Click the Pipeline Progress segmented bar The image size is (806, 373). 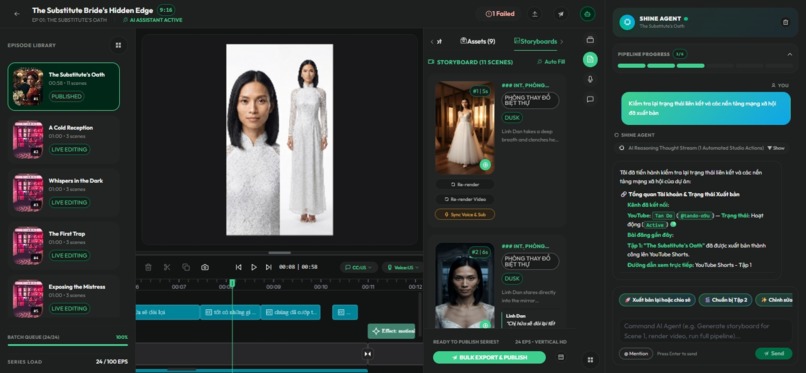(x=705, y=66)
